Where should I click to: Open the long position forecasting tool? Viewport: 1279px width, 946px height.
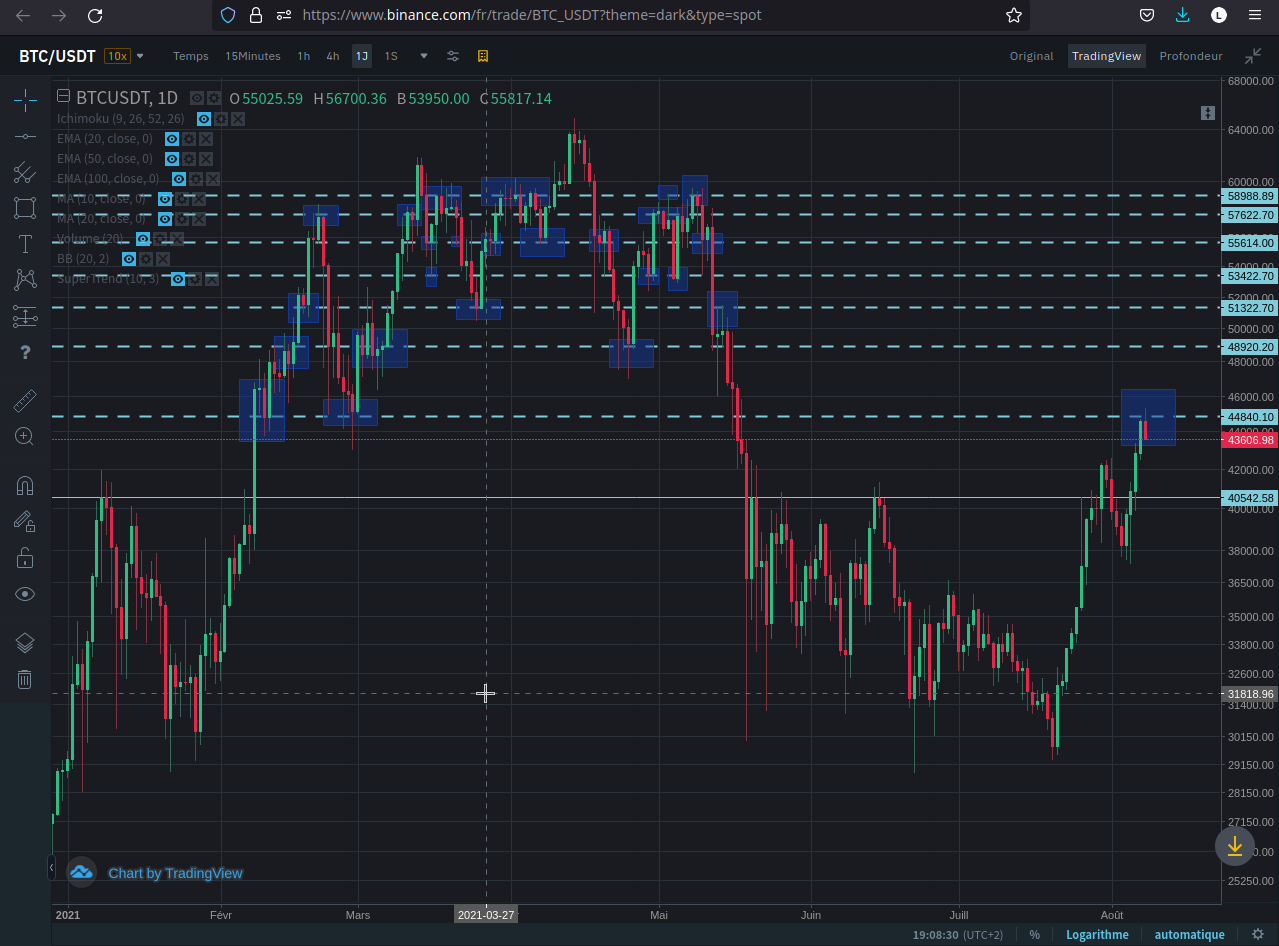(25, 317)
